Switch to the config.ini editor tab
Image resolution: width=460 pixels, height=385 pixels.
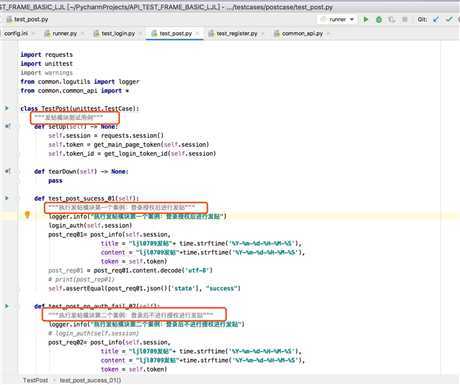tap(16, 33)
